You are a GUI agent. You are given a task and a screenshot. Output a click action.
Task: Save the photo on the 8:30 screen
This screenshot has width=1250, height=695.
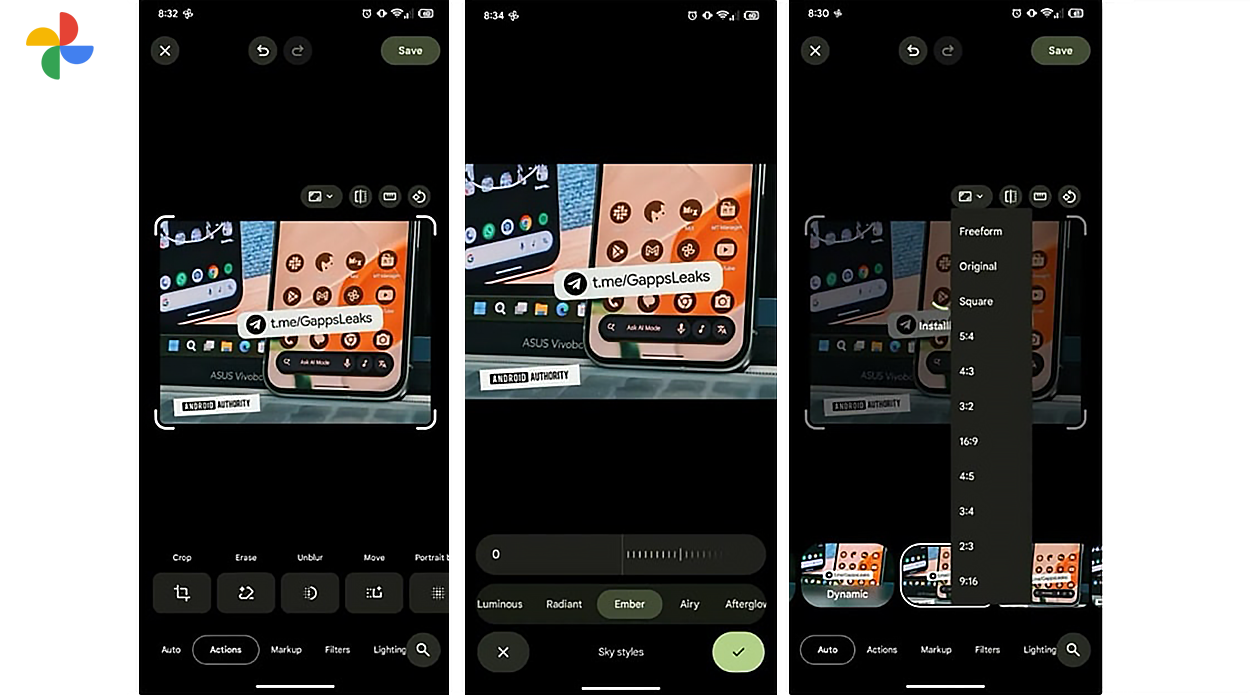click(x=1060, y=51)
